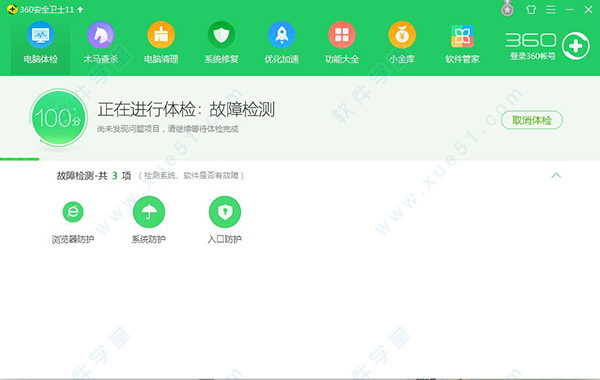The height and width of the screenshot is (380, 600).
Task: Open the medal badge icon in title bar
Action: 507,8
